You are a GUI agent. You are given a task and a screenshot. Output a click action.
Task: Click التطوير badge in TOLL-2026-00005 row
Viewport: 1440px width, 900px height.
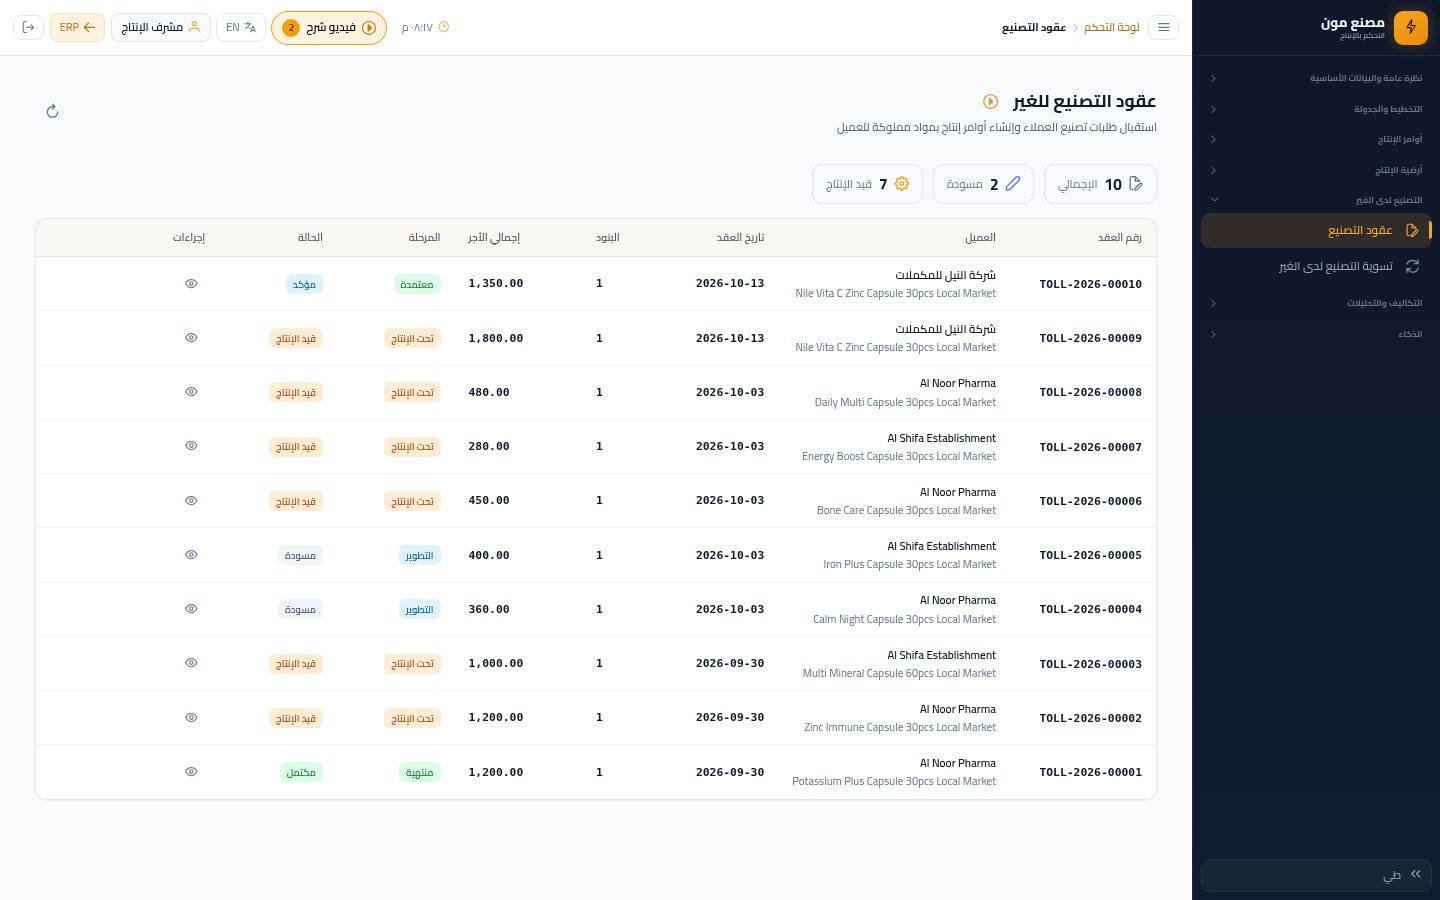[x=419, y=555]
